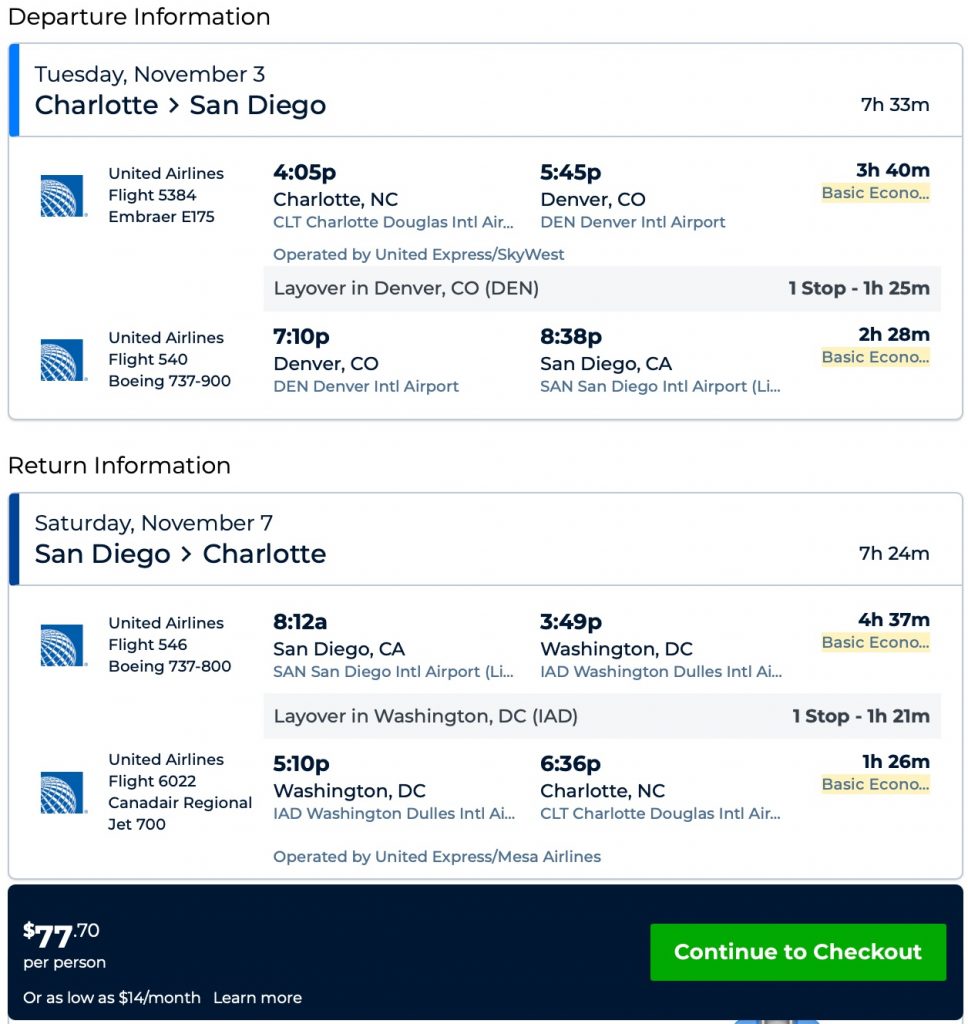The height and width of the screenshot is (1024, 968).
Task: Select DEN Denver Intl Airport arrival link
Action: tap(633, 222)
